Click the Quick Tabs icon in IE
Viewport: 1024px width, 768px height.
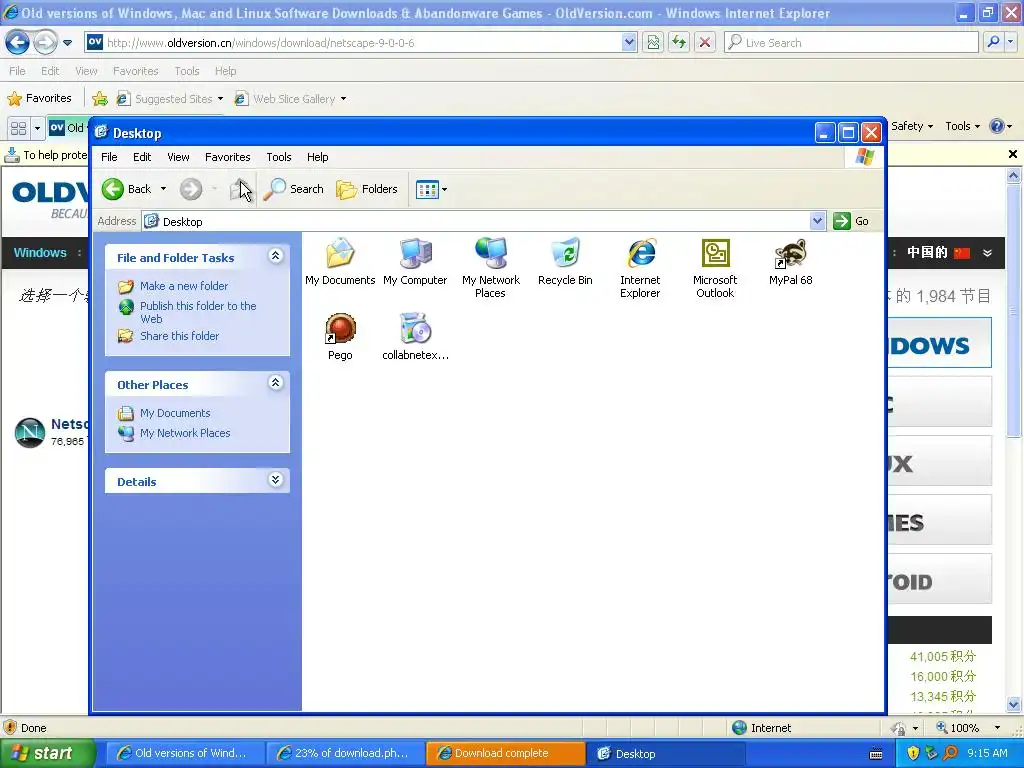[x=18, y=128]
